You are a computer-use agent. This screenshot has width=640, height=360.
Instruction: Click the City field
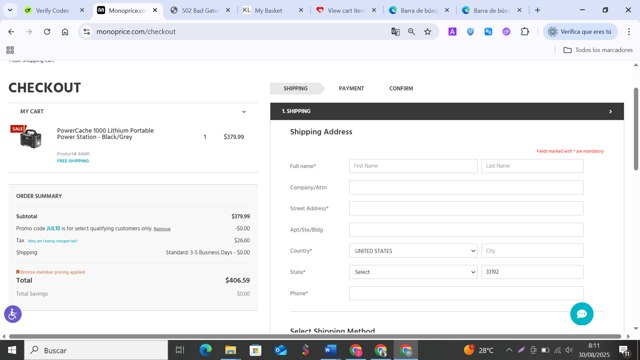click(532, 251)
